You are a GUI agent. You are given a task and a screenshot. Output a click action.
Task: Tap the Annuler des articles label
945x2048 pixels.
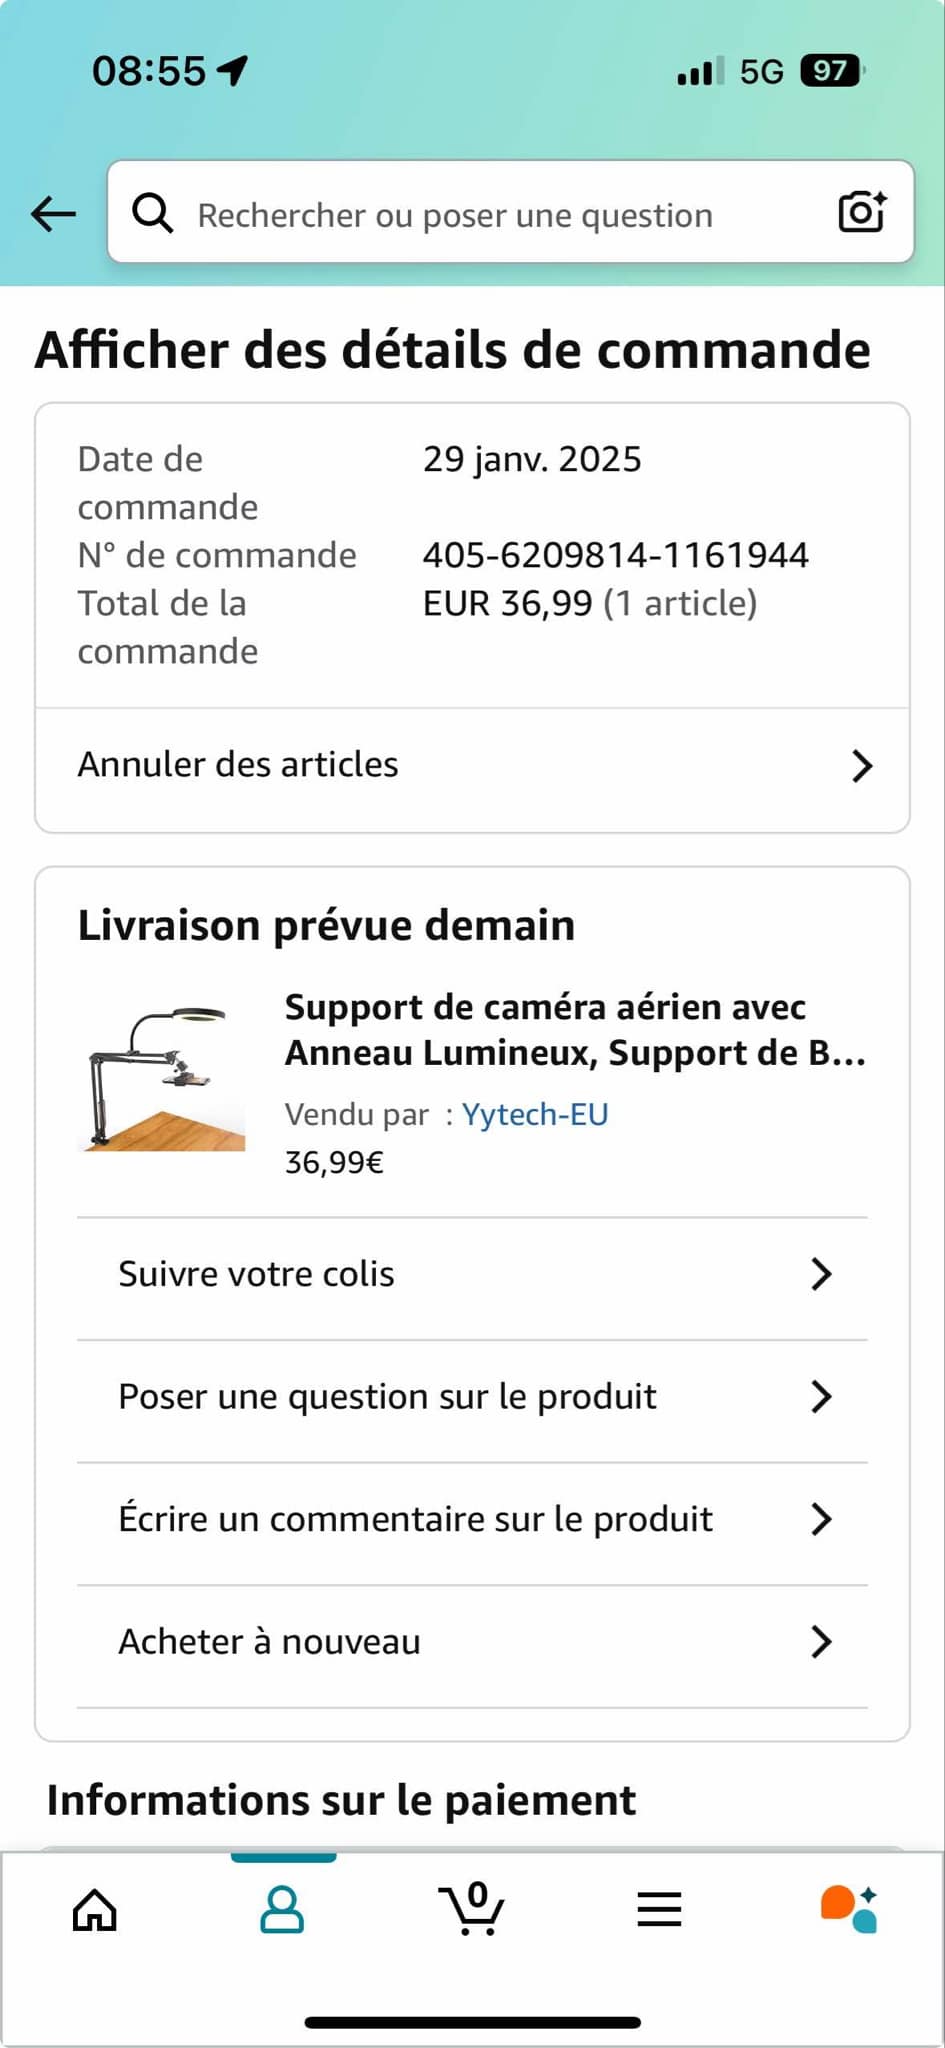(238, 765)
